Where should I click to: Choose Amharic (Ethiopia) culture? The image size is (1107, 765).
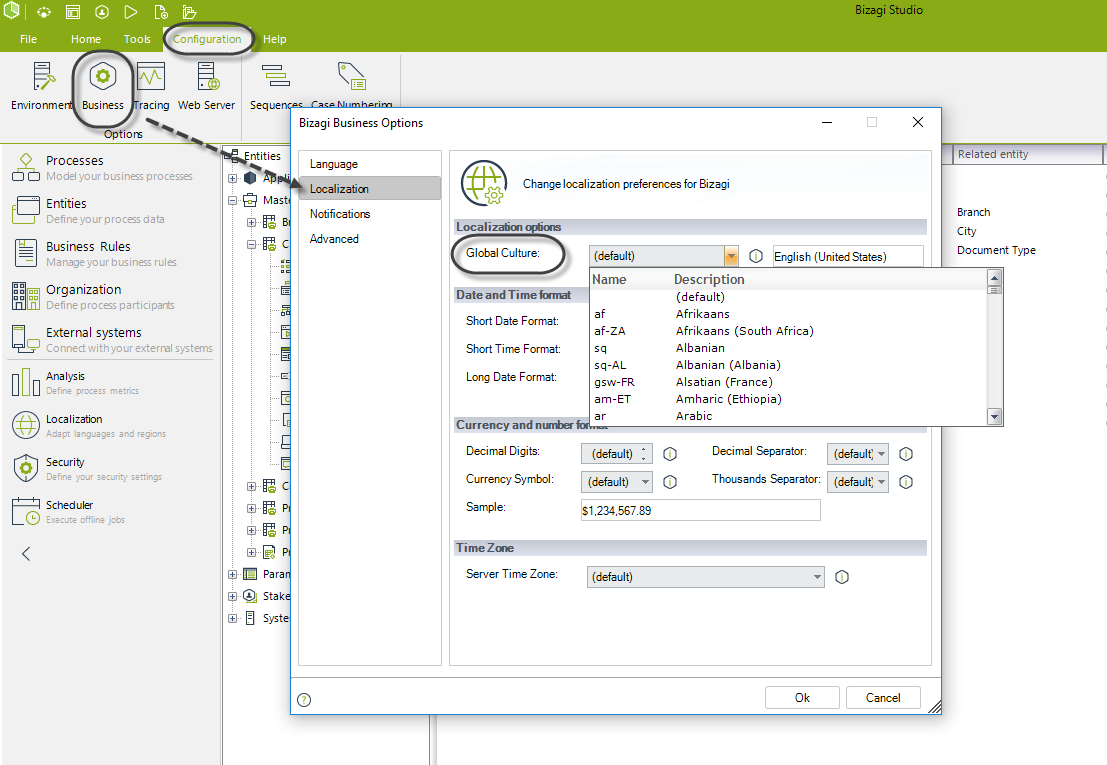tap(789, 399)
